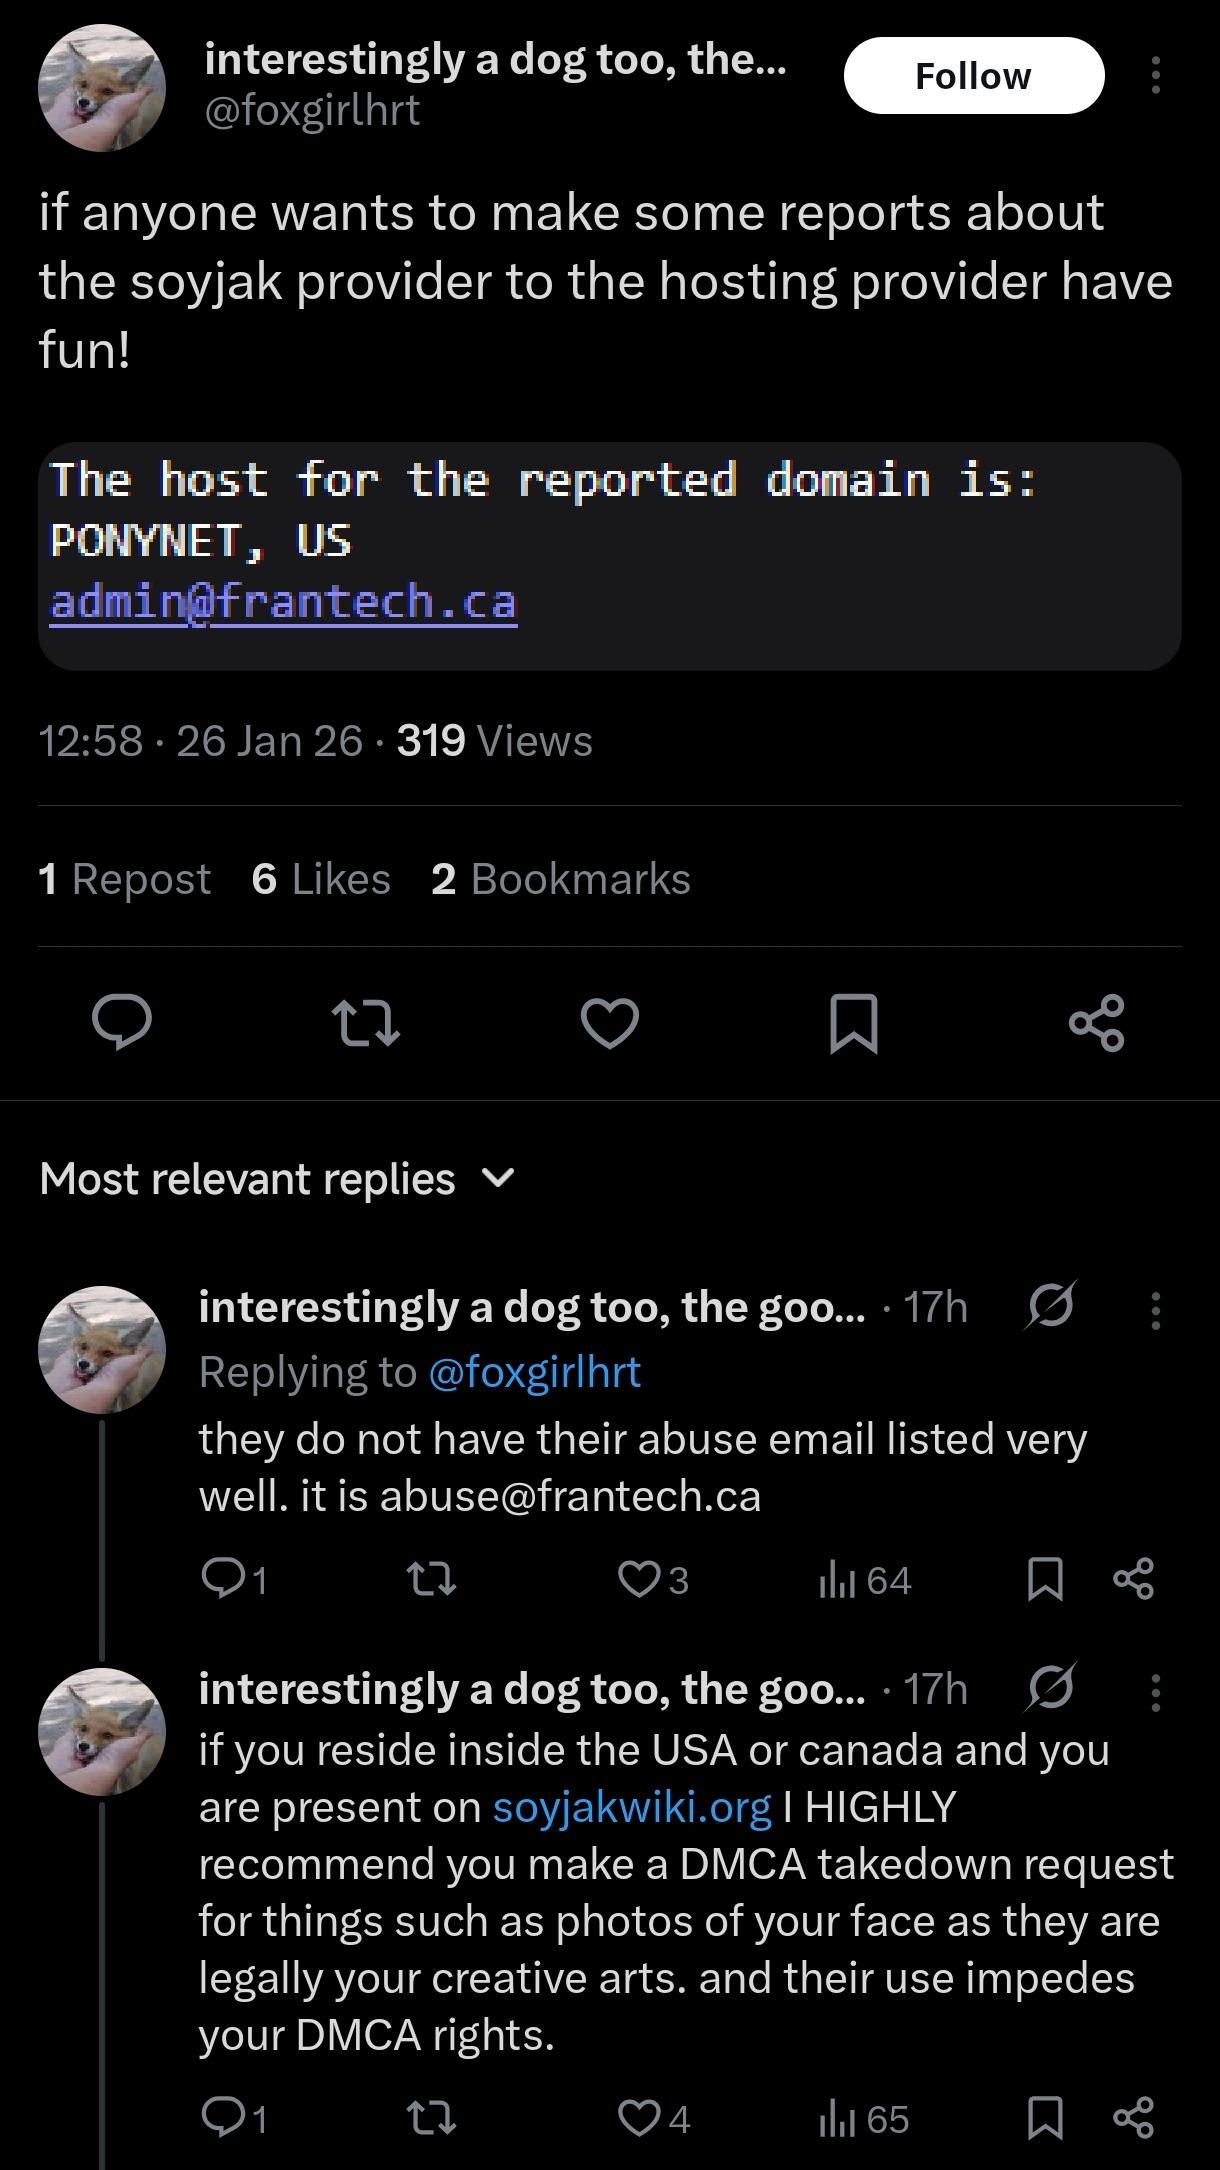Image resolution: width=1220 pixels, height=2170 pixels.
Task: Open the main post author's fox avatar
Action: click(x=102, y=88)
